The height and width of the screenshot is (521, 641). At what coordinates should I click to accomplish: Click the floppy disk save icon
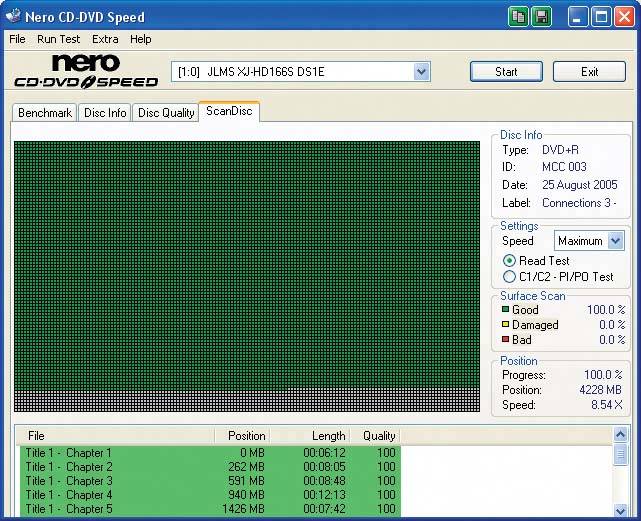542,17
